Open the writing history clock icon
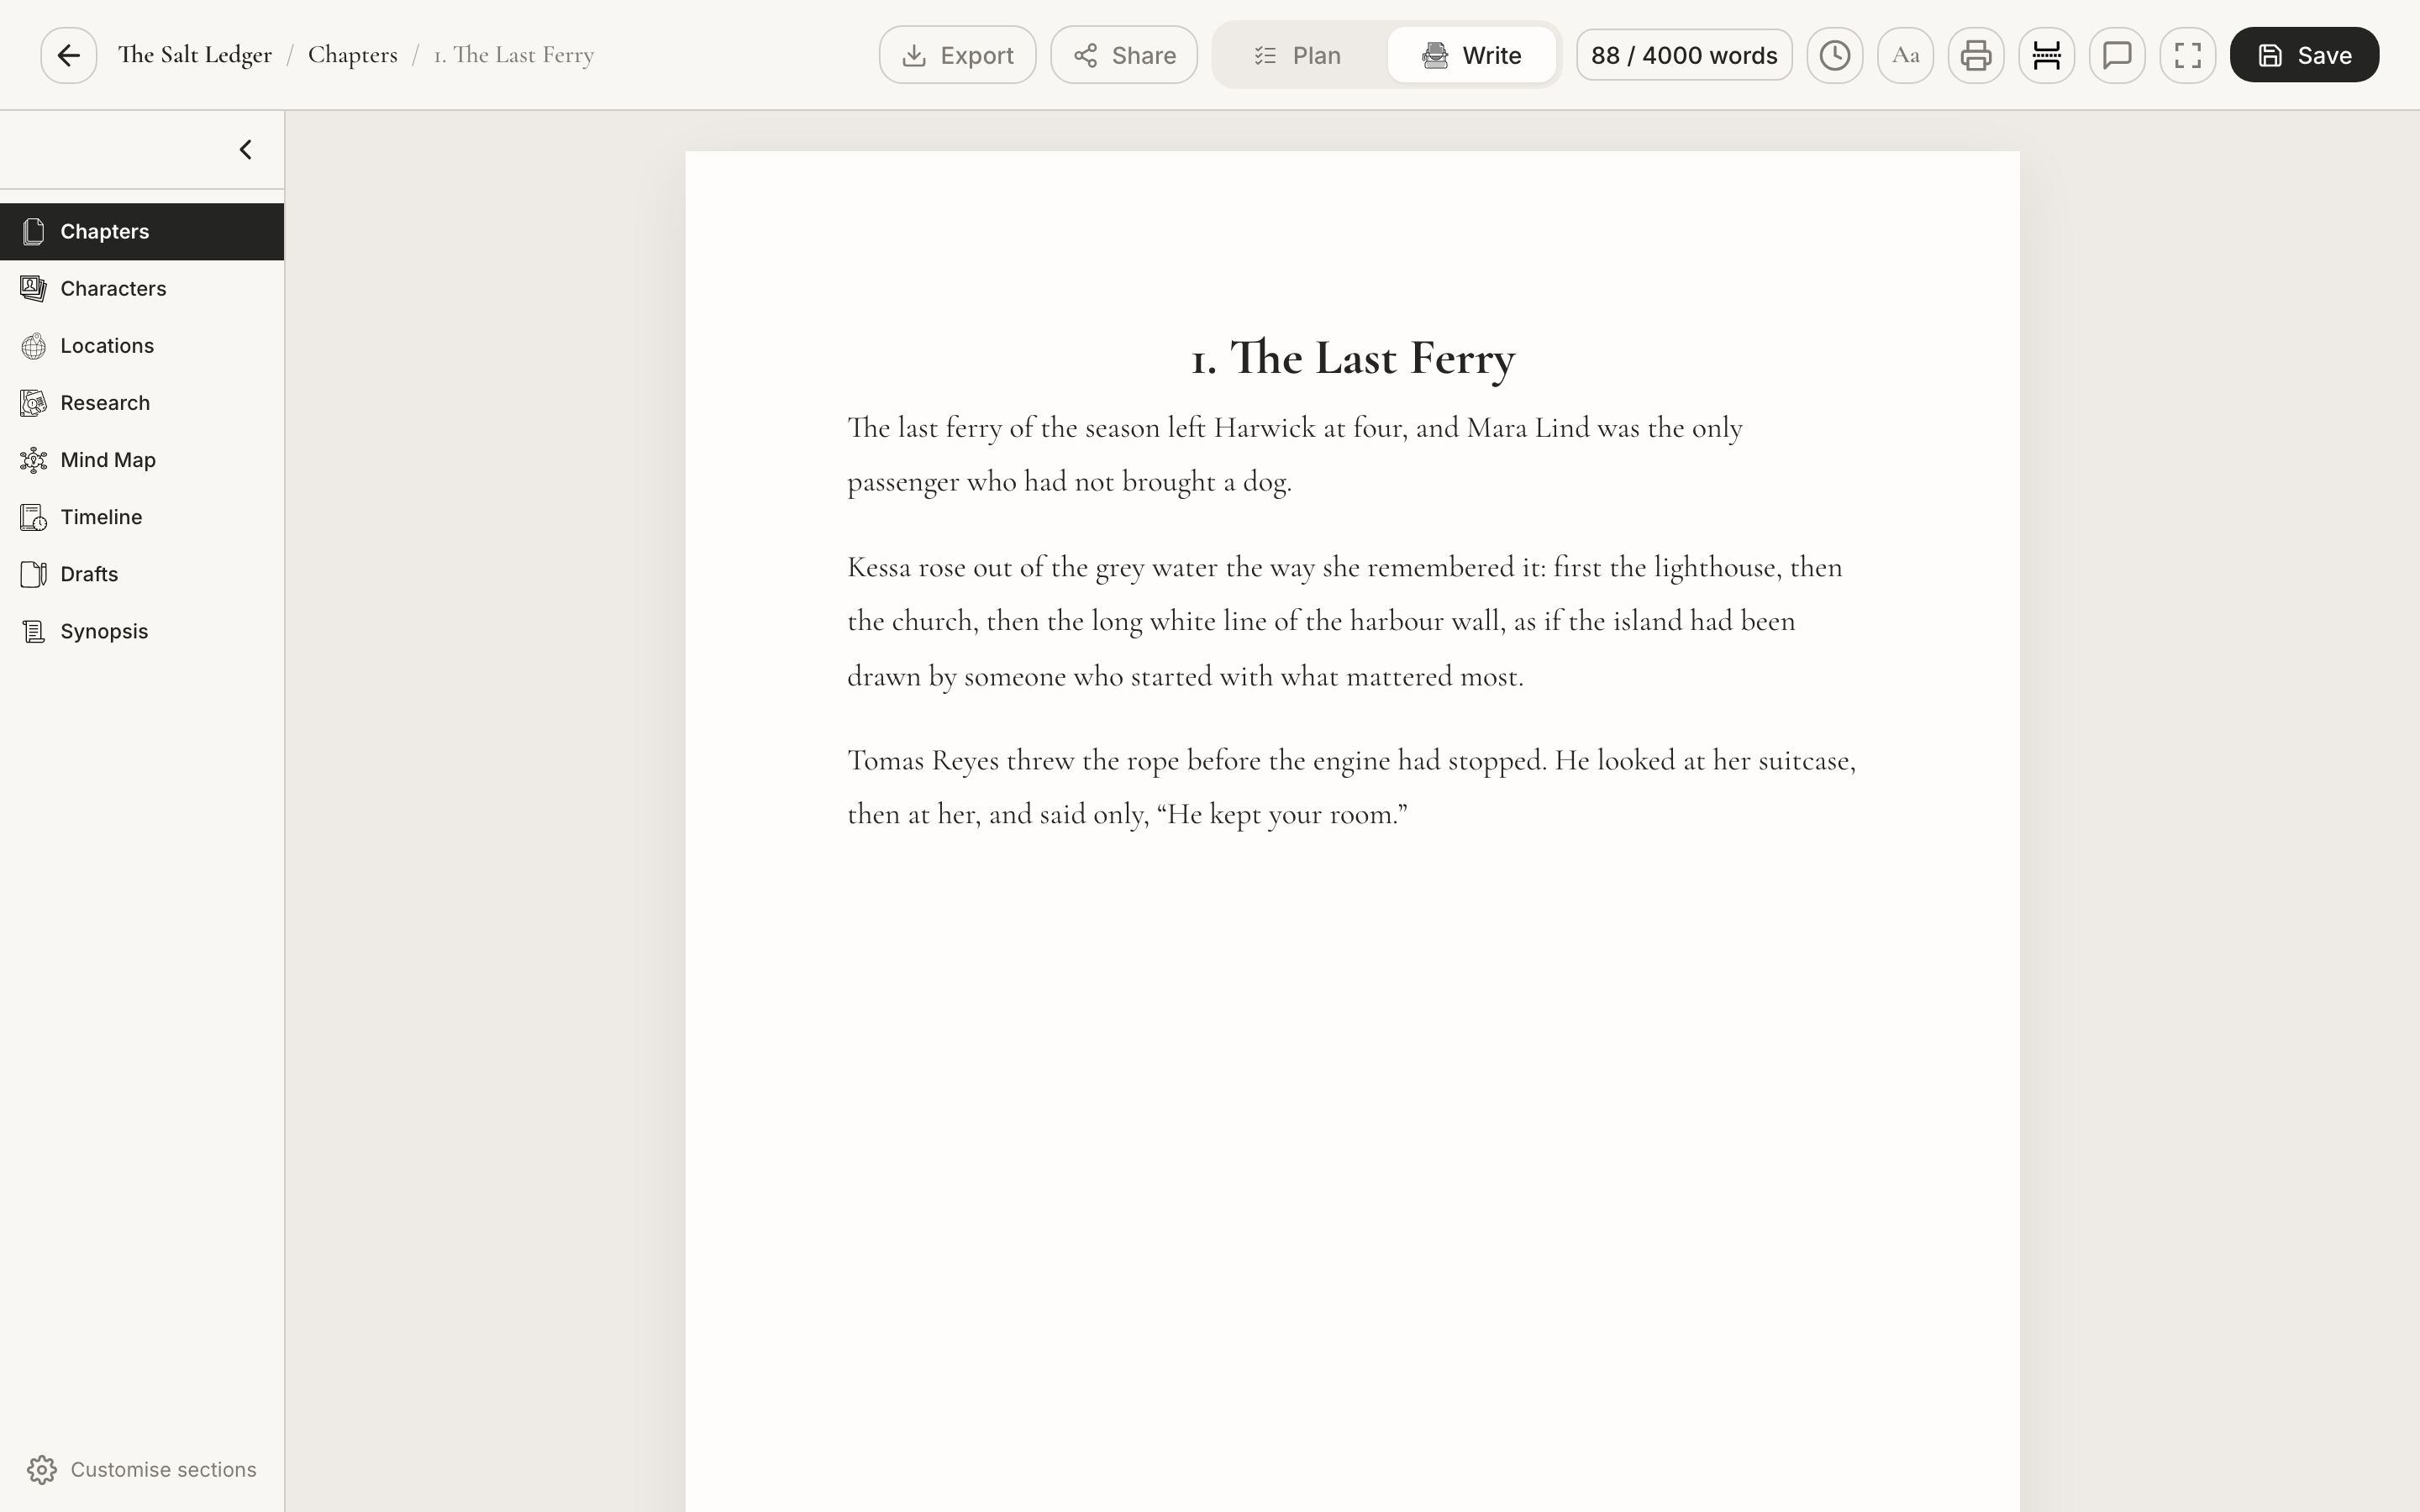The image size is (2420, 1512). click(x=1834, y=55)
